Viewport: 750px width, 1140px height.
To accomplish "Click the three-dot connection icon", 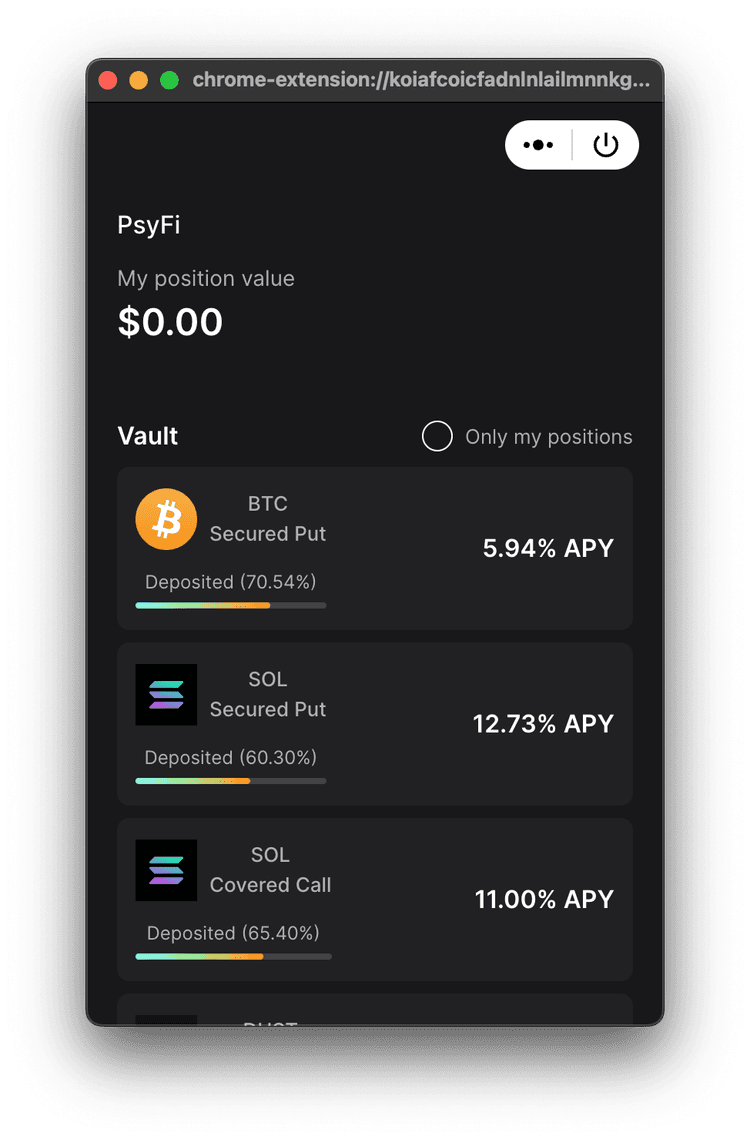I will coord(538,145).
